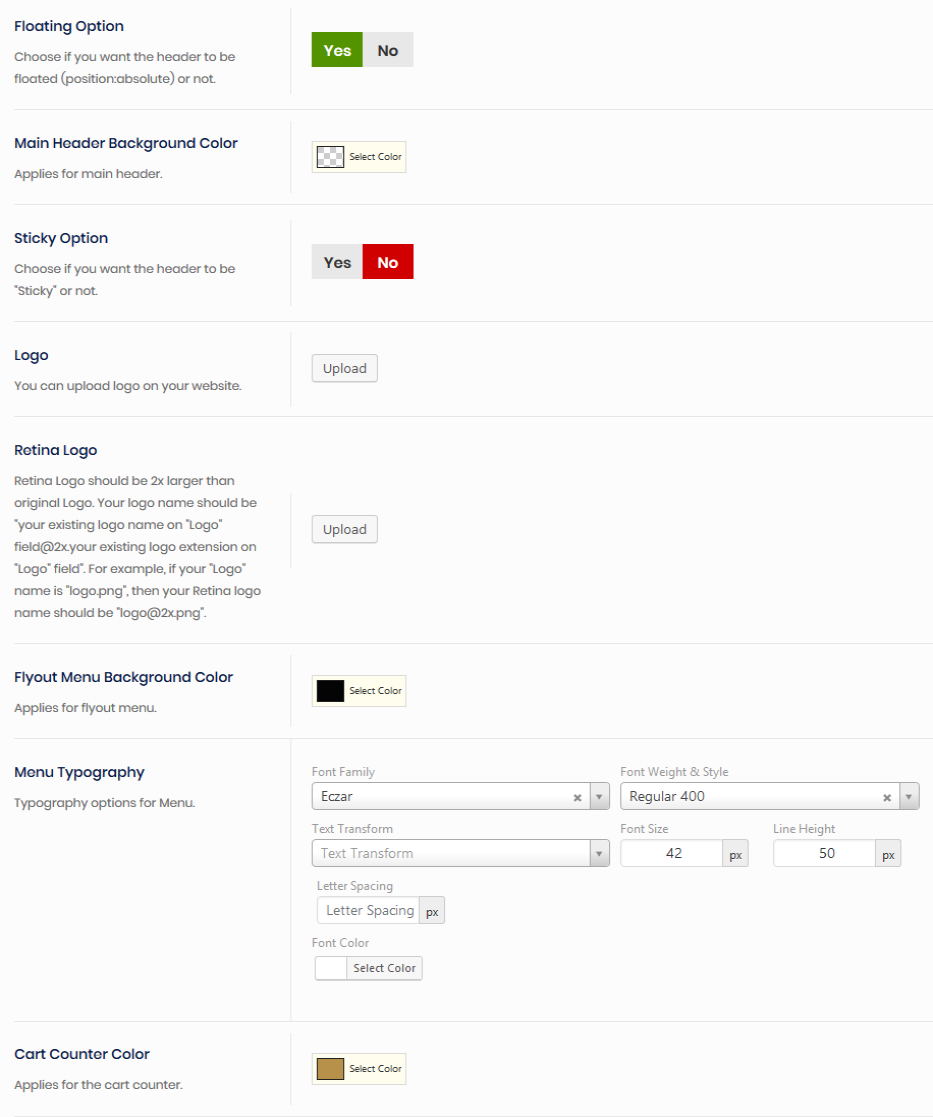This screenshot has width=933, height=1117.
Task: Upload a Retina Logo image
Action: pyautogui.click(x=345, y=529)
